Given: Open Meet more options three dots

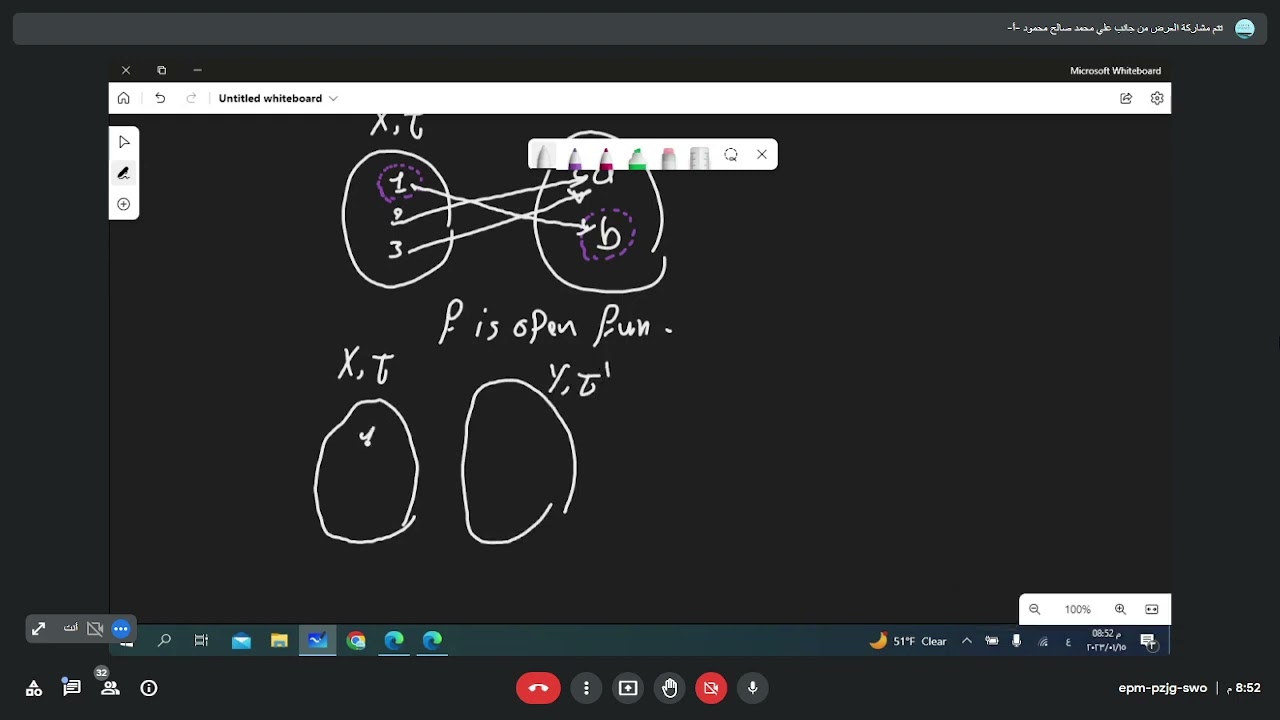Looking at the screenshot, I should 586,688.
